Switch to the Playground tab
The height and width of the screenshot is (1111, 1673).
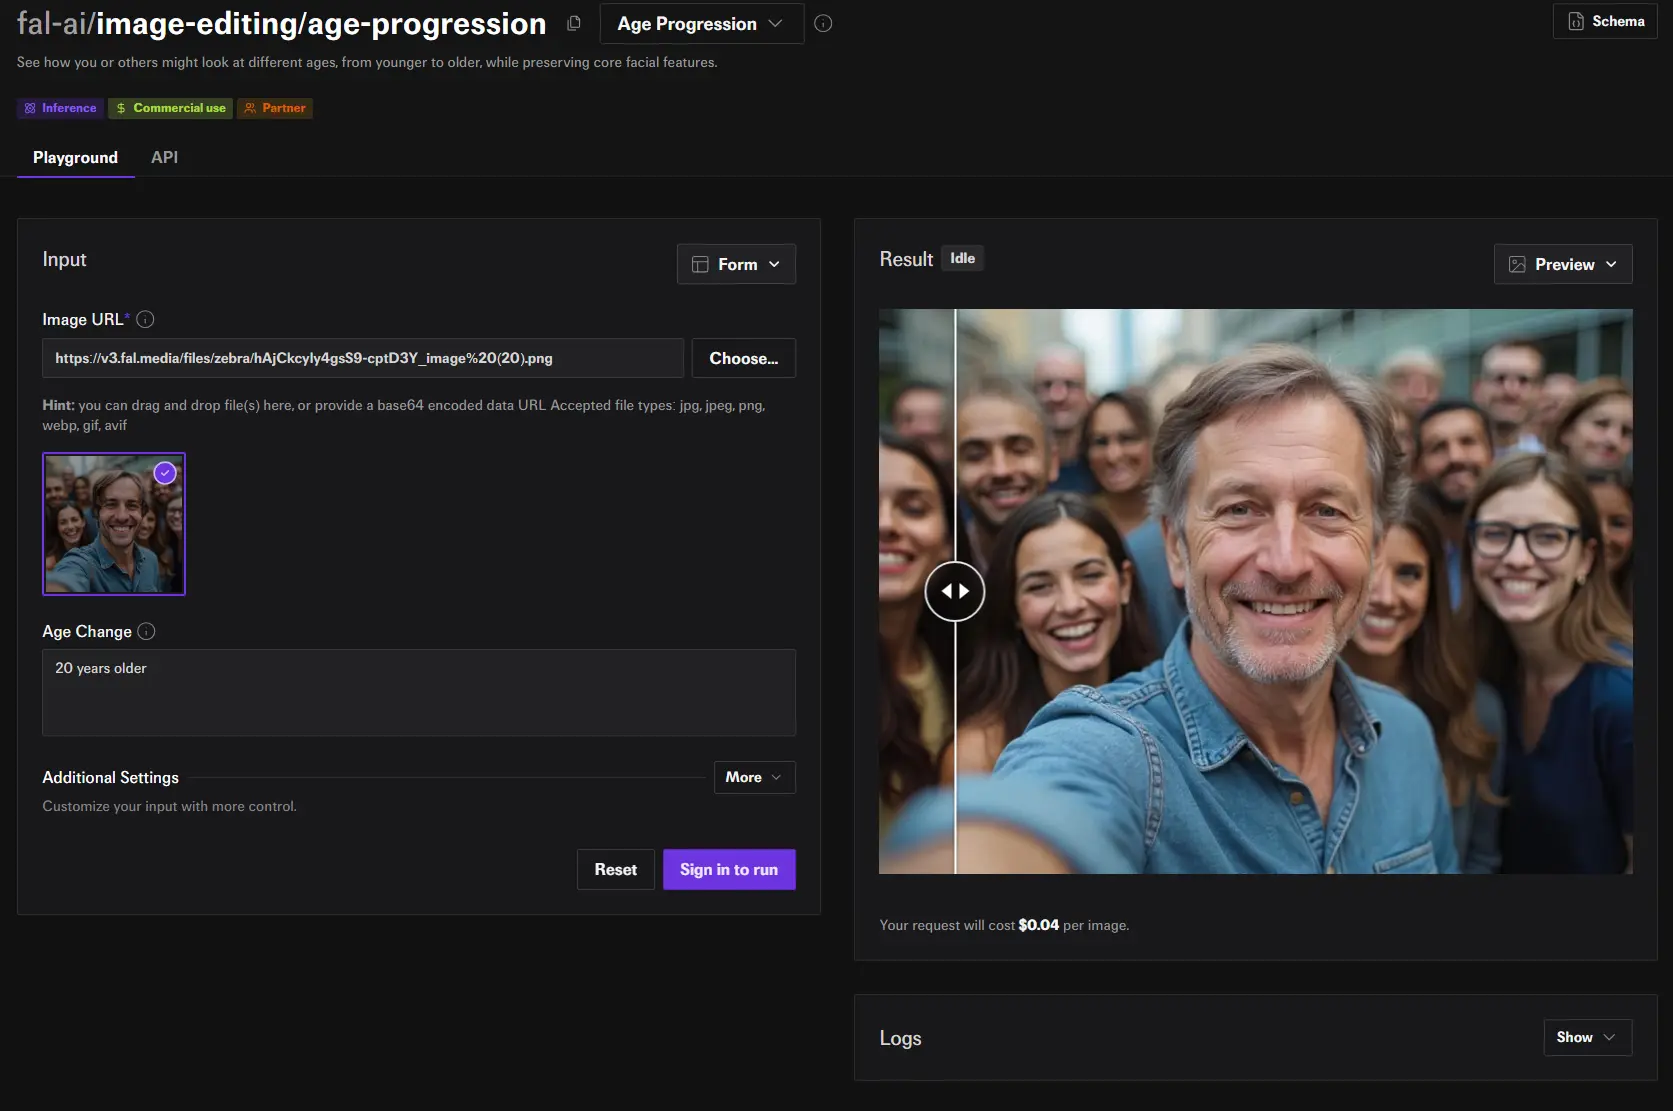click(75, 157)
